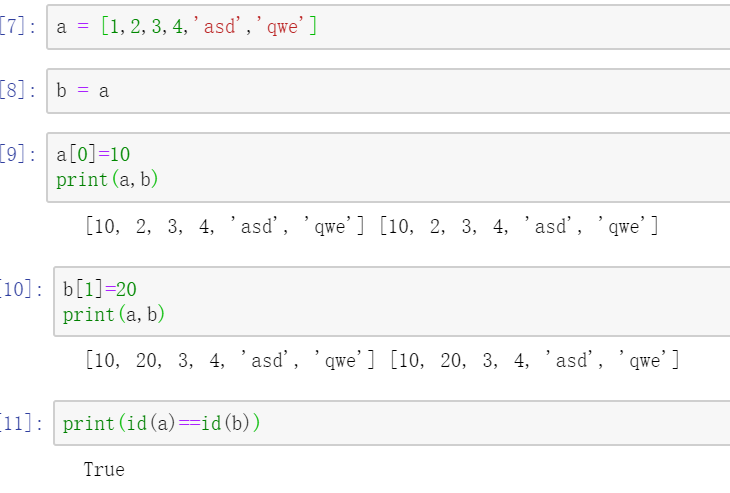Click print(a,b) line in cell 10
The width and height of the screenshot is (730, 493).
pyautogui.click(x=114, y=315)
